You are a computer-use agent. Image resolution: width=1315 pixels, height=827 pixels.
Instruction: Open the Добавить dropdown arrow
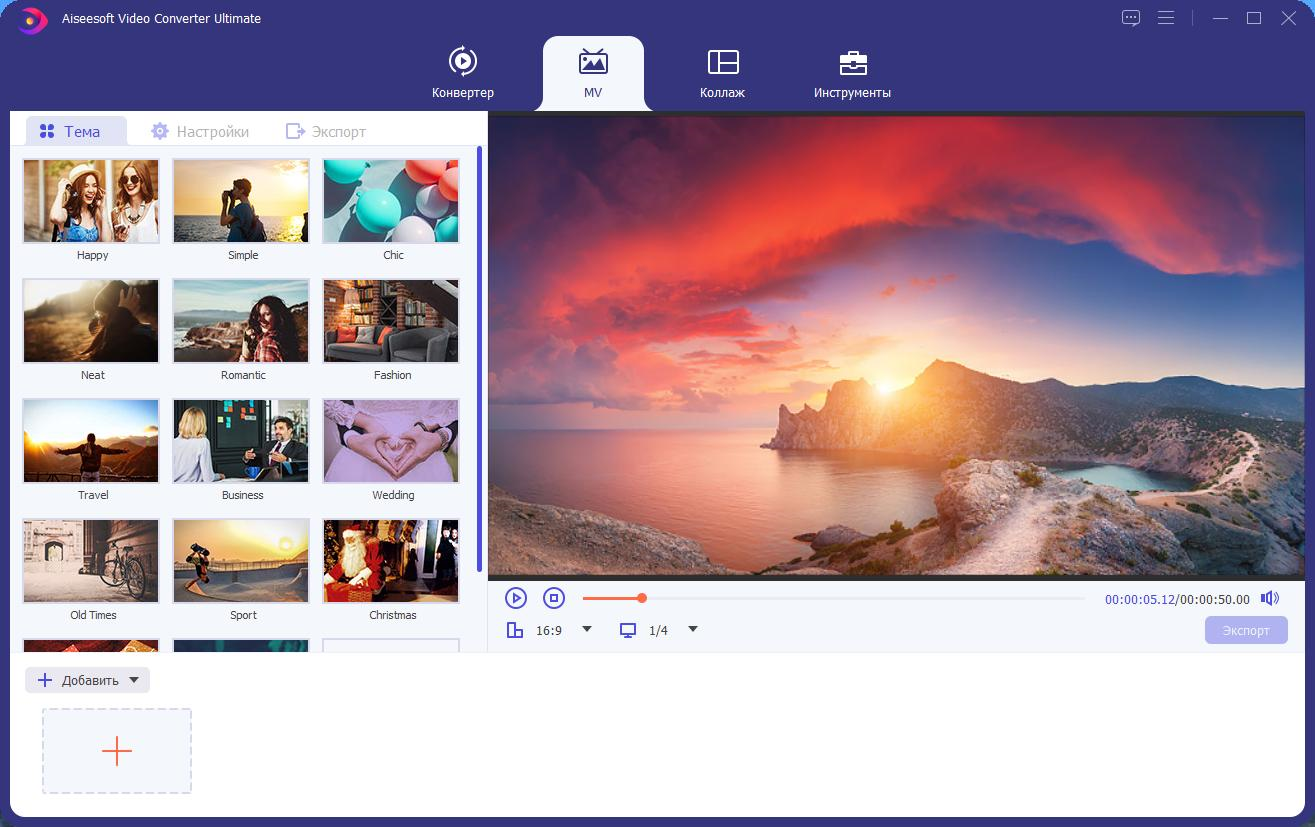tap(134, 680)
